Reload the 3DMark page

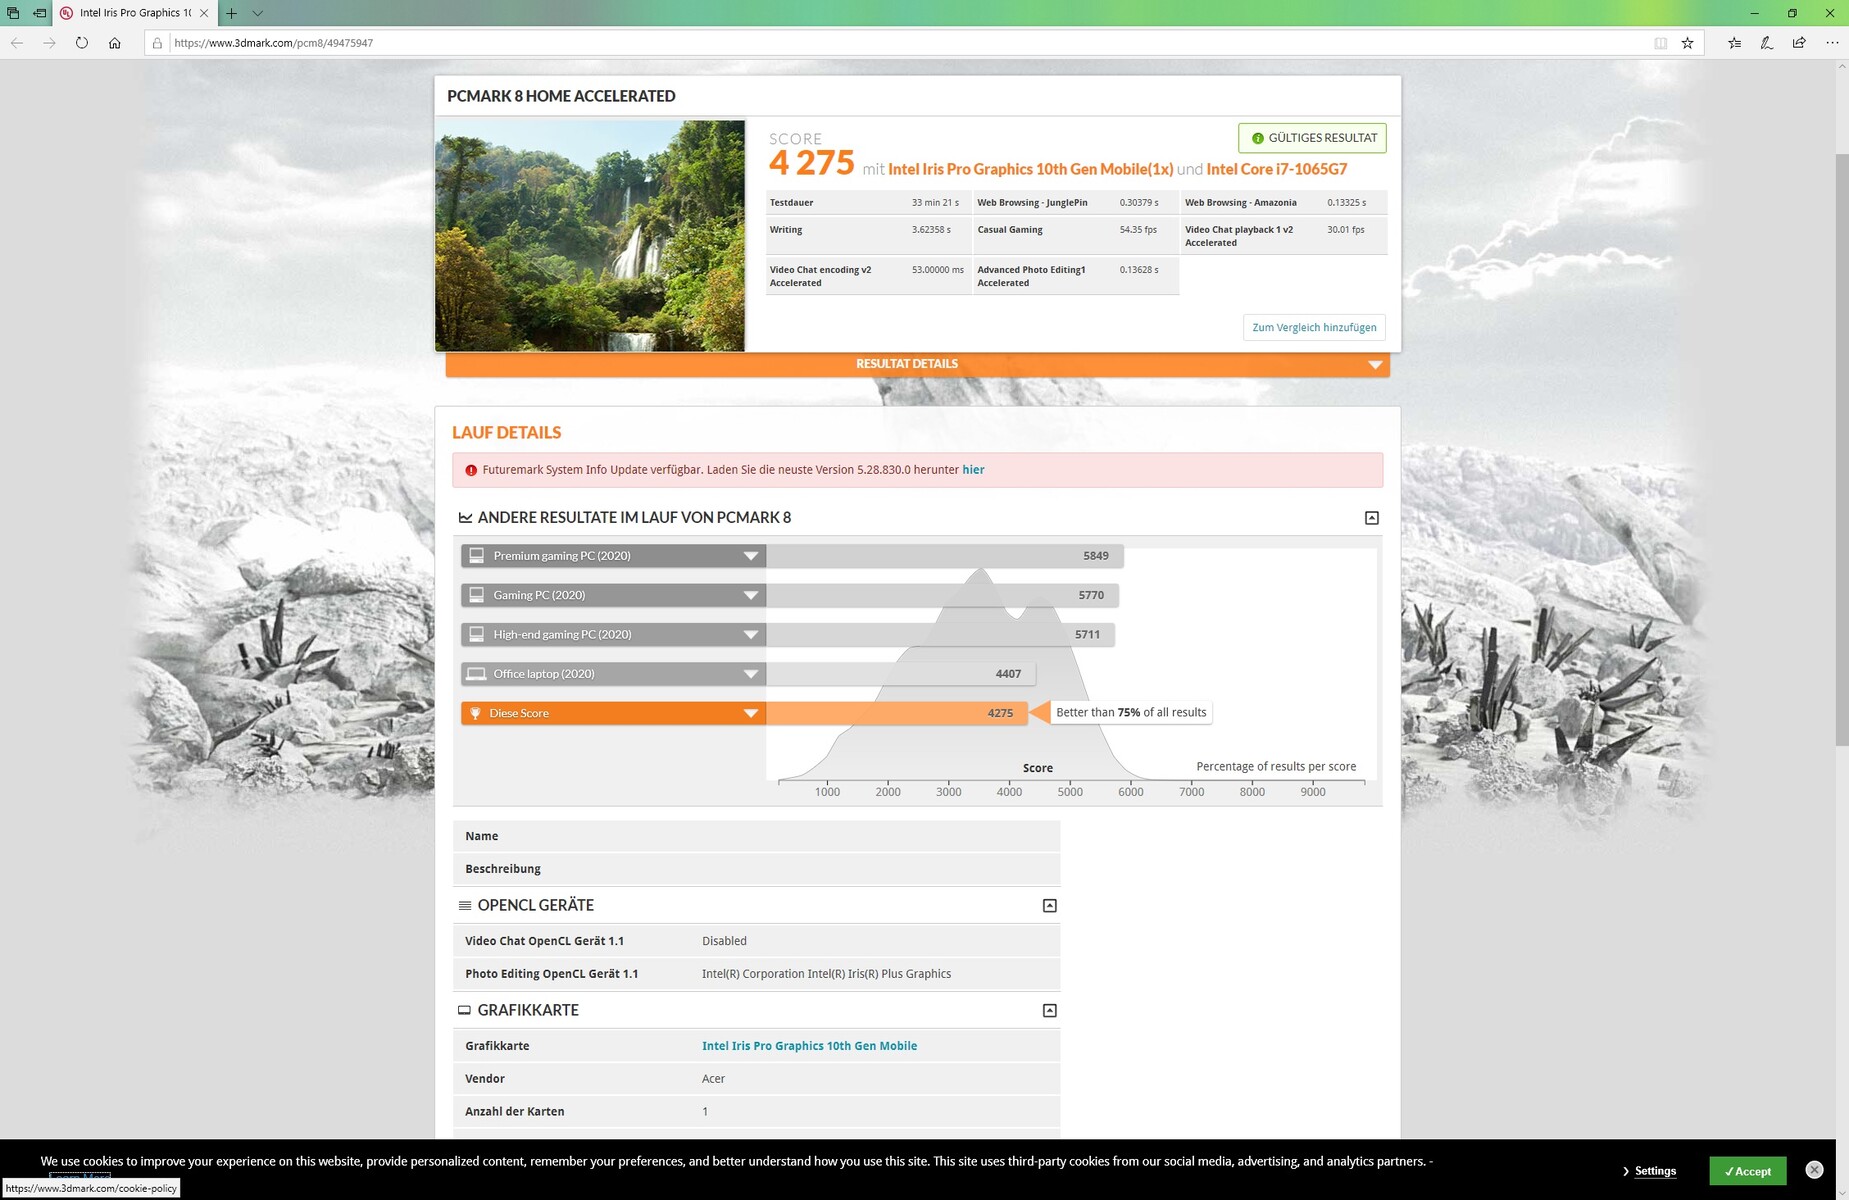click(x=82, y=43)
